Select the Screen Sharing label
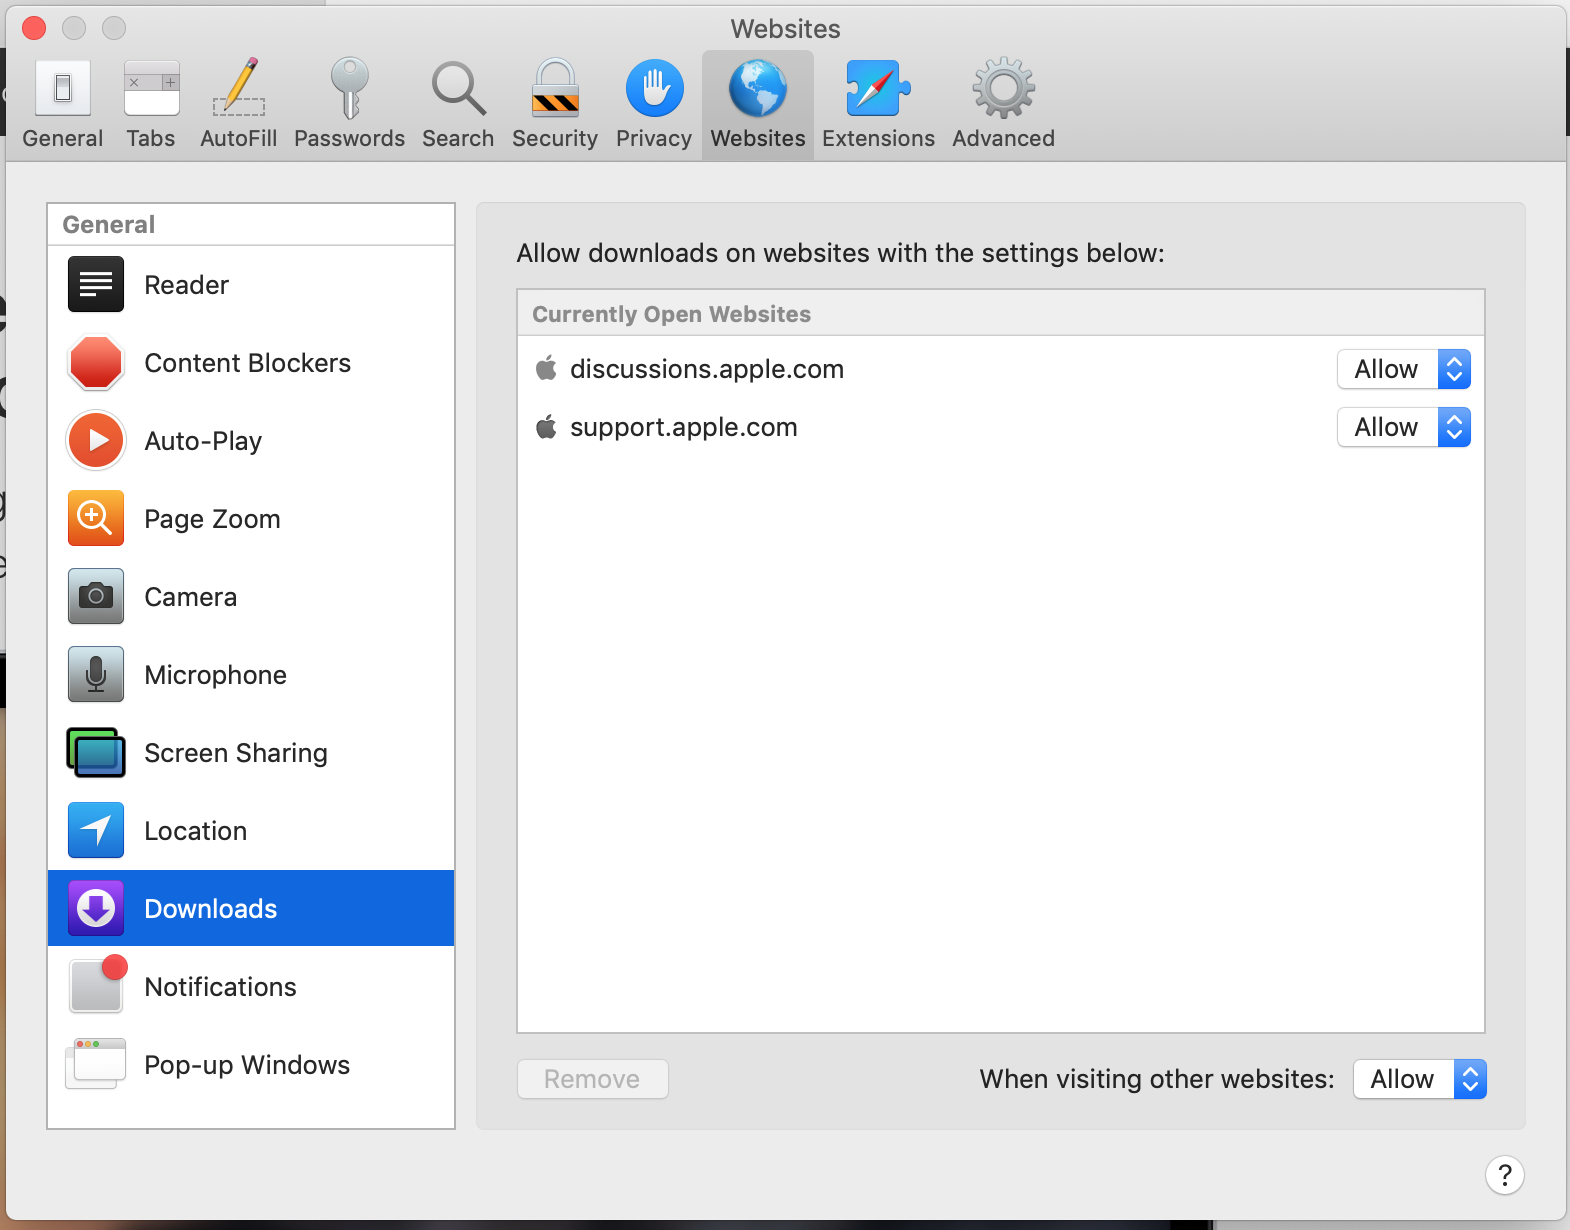This screenshot has width=1570, height=1230. [x=236, y=753]
